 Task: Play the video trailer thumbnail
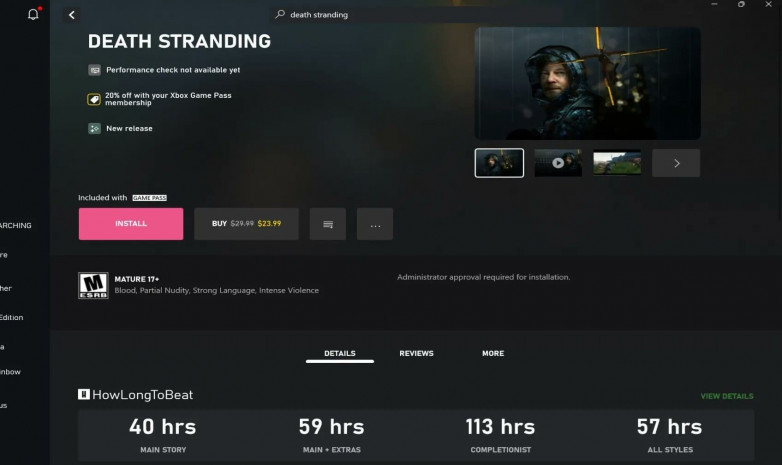(x=558, y=163)
